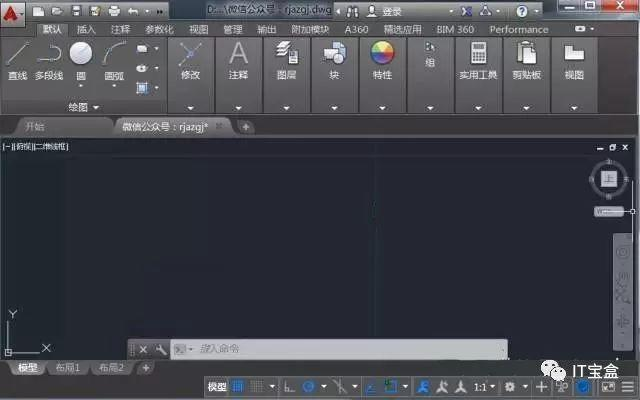Viewport: 640px width, 400px height.
Task: Click the help question mark icon
Action: (x=522, y=11)
